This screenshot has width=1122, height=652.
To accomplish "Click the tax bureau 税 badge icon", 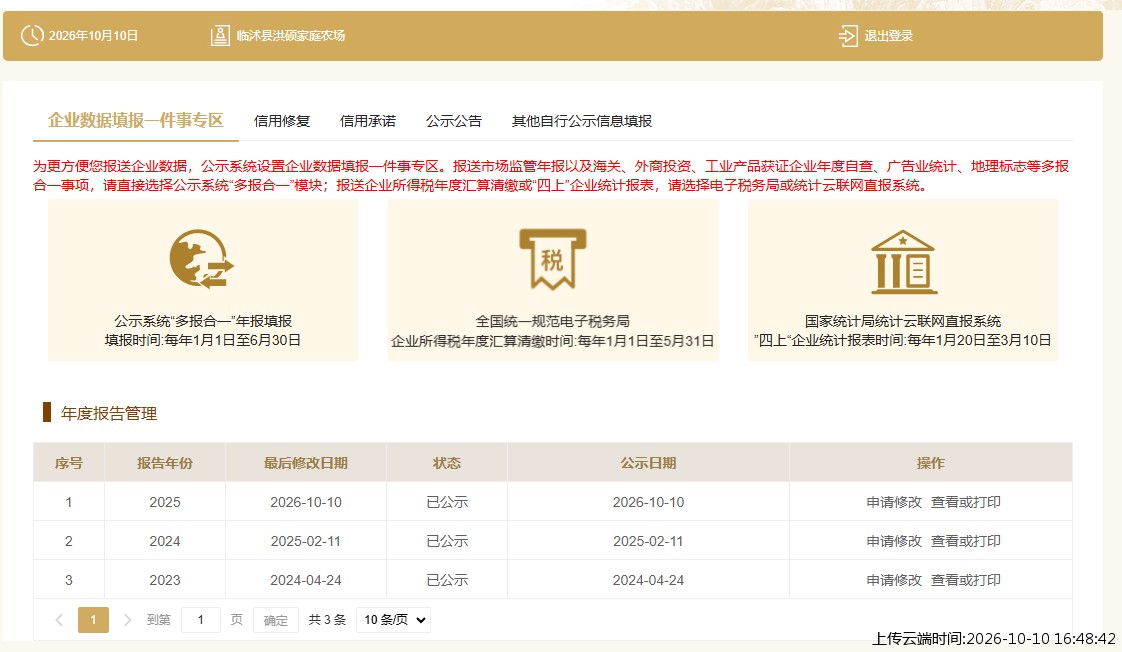I will pyautogui.click(x=552, y=259).
